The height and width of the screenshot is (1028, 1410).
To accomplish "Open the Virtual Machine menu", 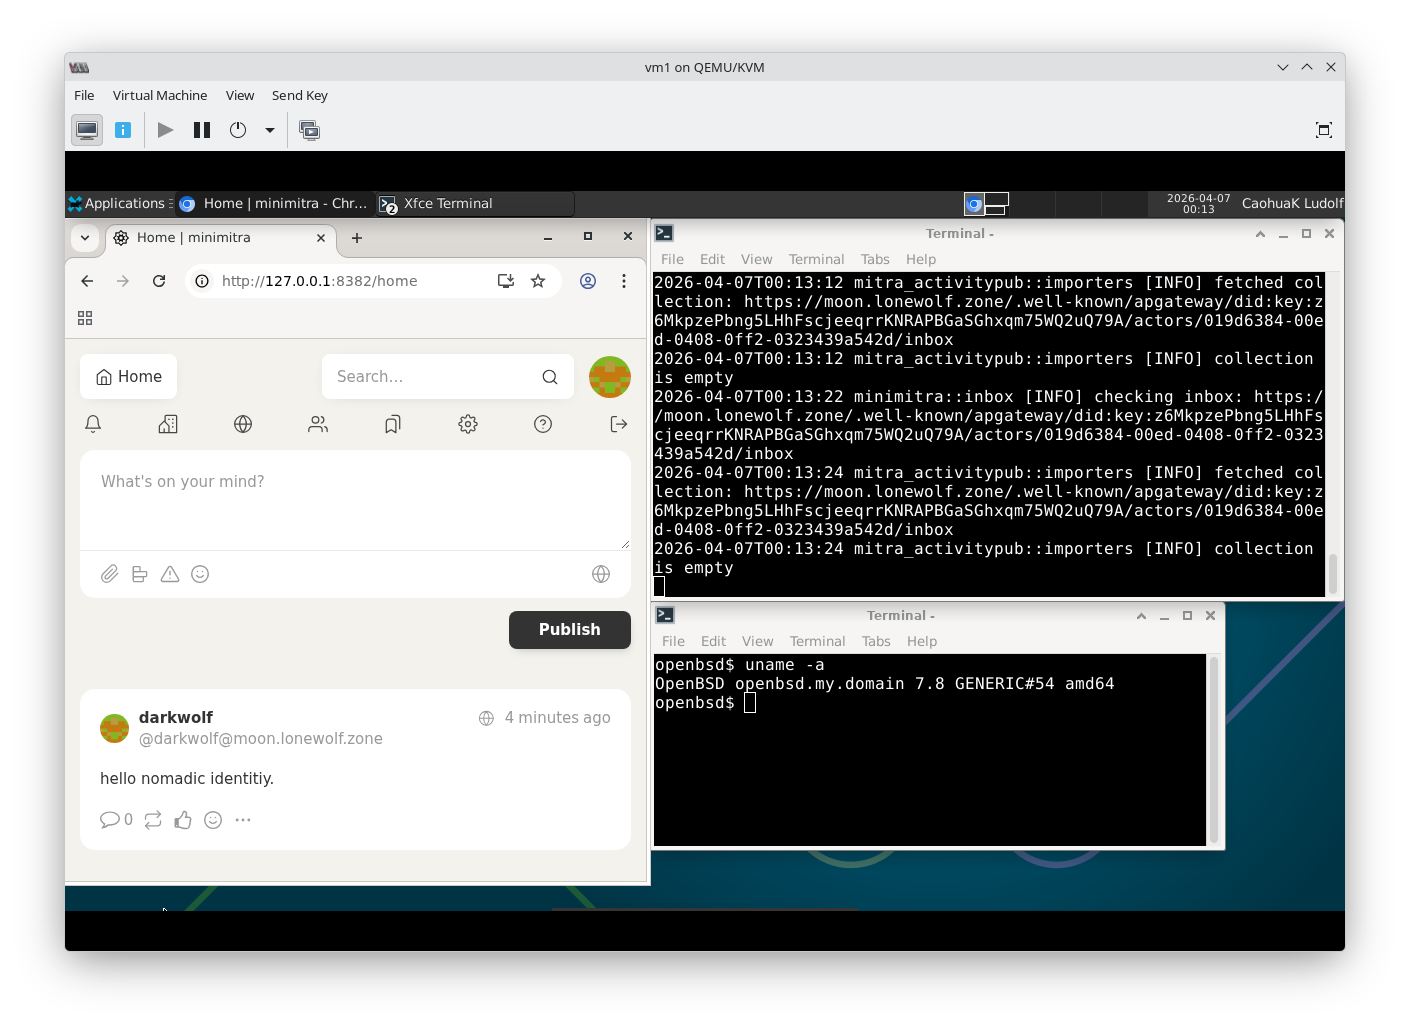I will coord(160,96).
